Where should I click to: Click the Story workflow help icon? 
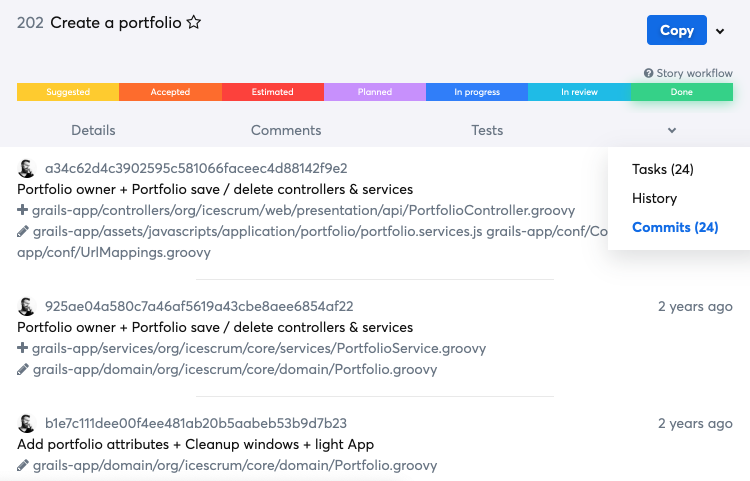tap(648, 73)
